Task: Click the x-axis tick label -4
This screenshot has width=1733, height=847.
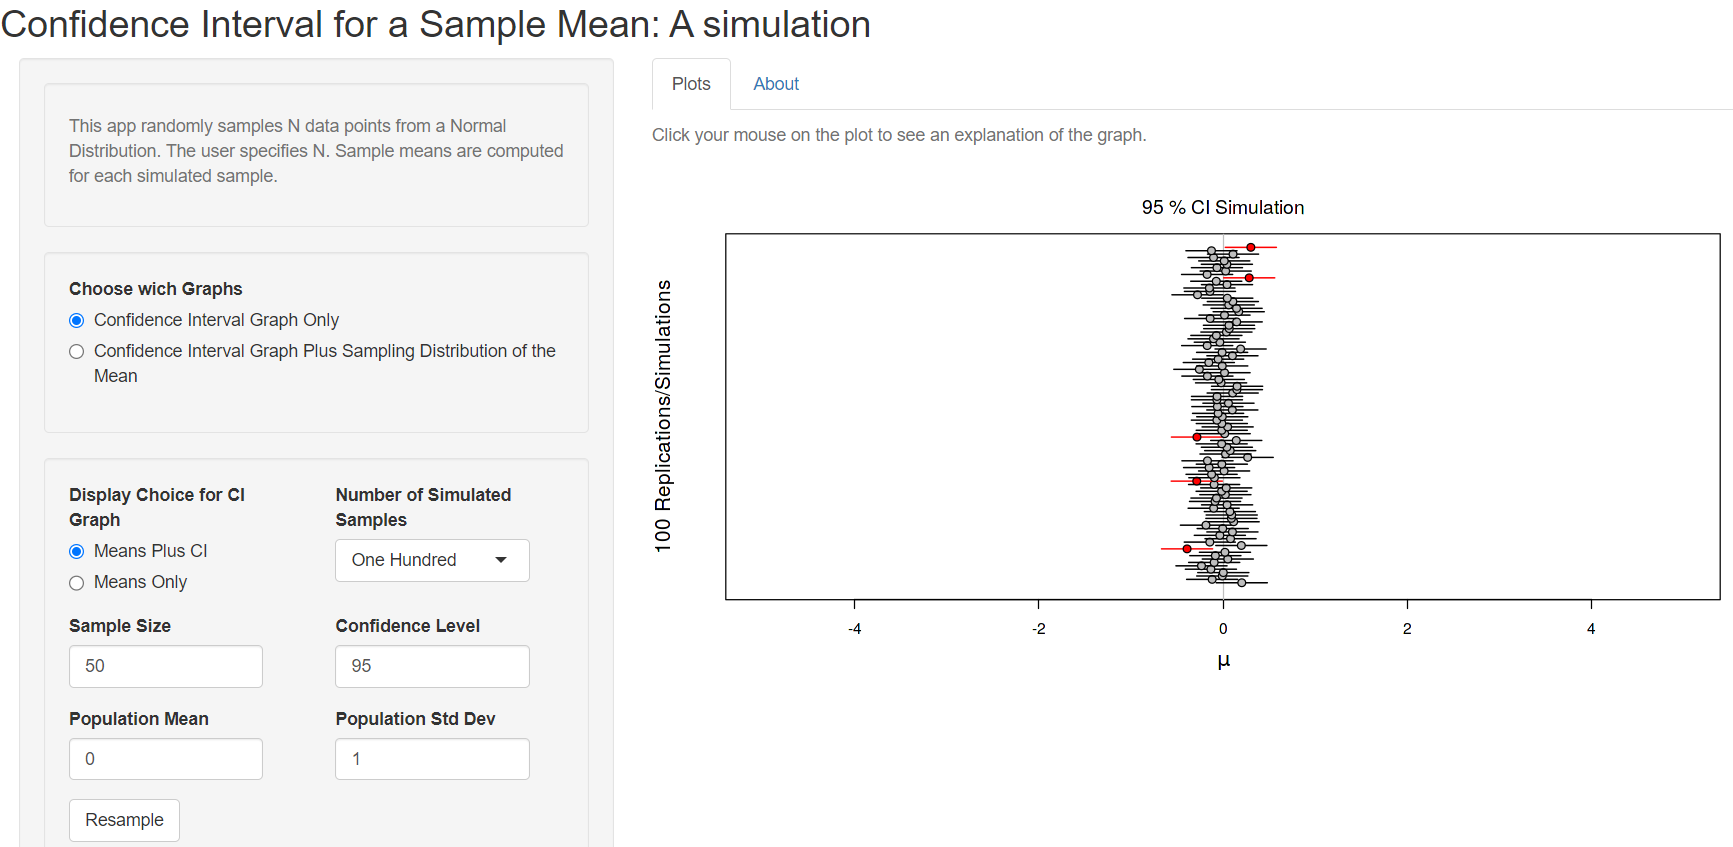Action: (x=854, y=629)
